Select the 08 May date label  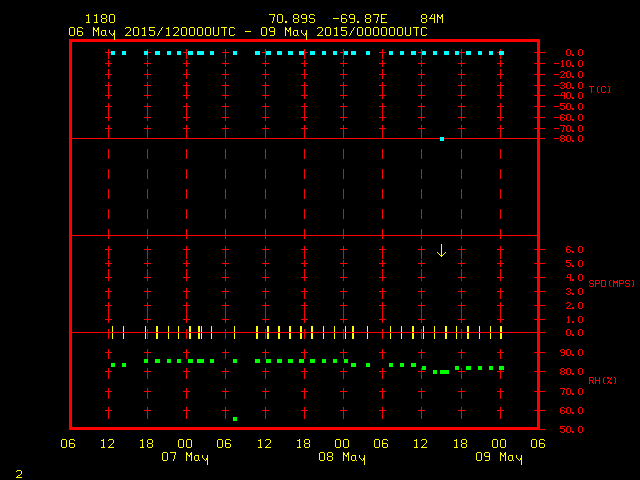pyautogui.click(x=342, y=457)
